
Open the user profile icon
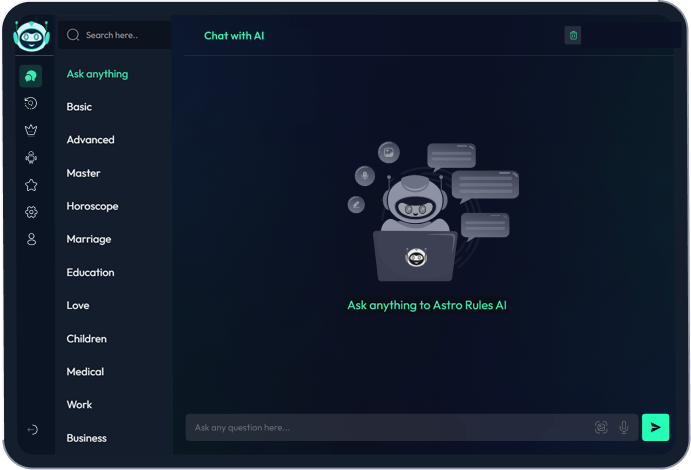click(31, 239)
